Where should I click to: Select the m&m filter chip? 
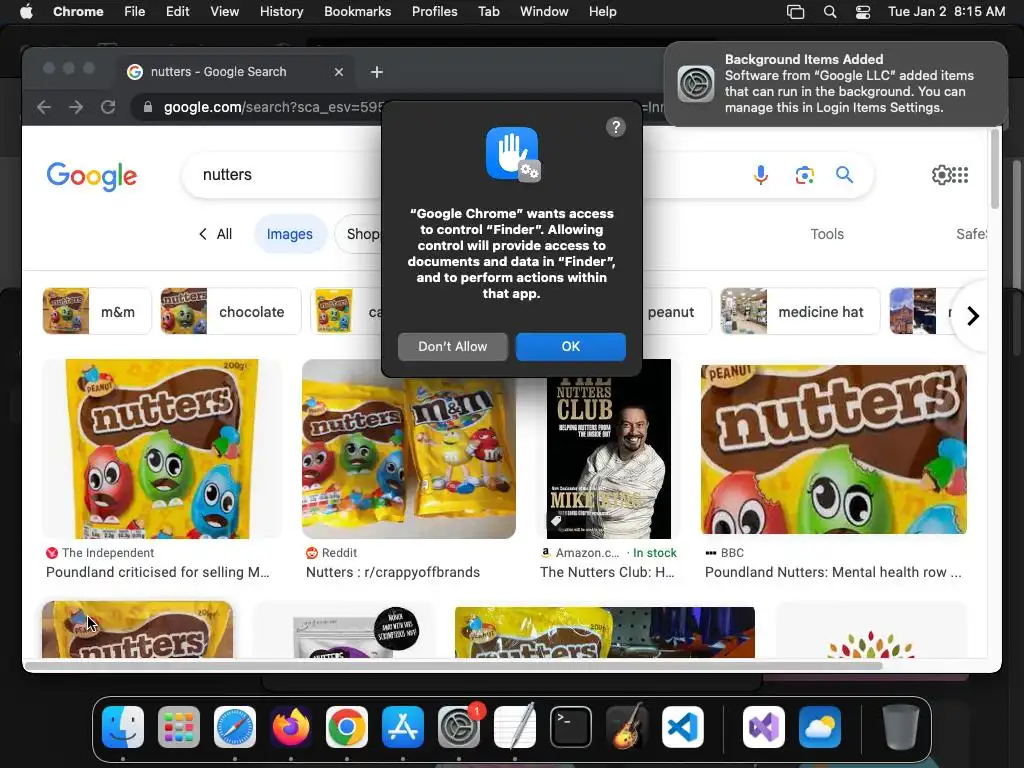(97, 312)
